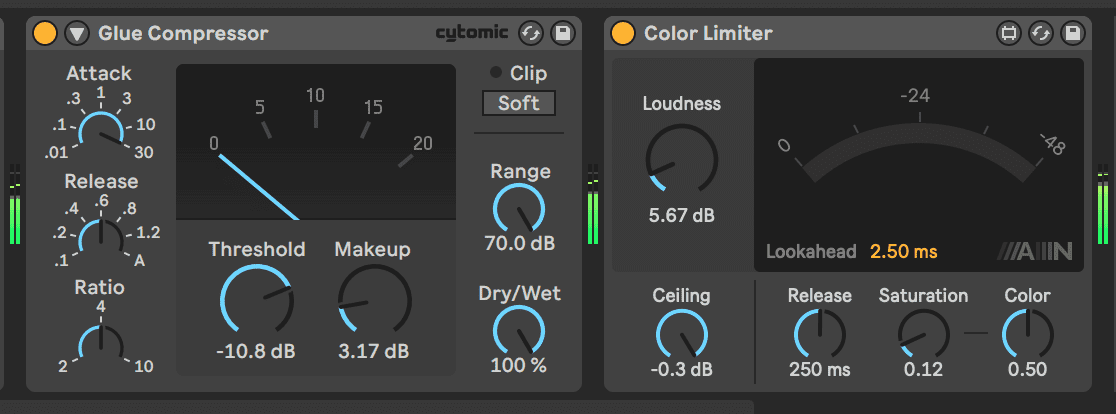The width and height of the screenshot is (1116, 414).
Task: Open the Color Limiter Max device editor icon
Action: [1009, 33]
